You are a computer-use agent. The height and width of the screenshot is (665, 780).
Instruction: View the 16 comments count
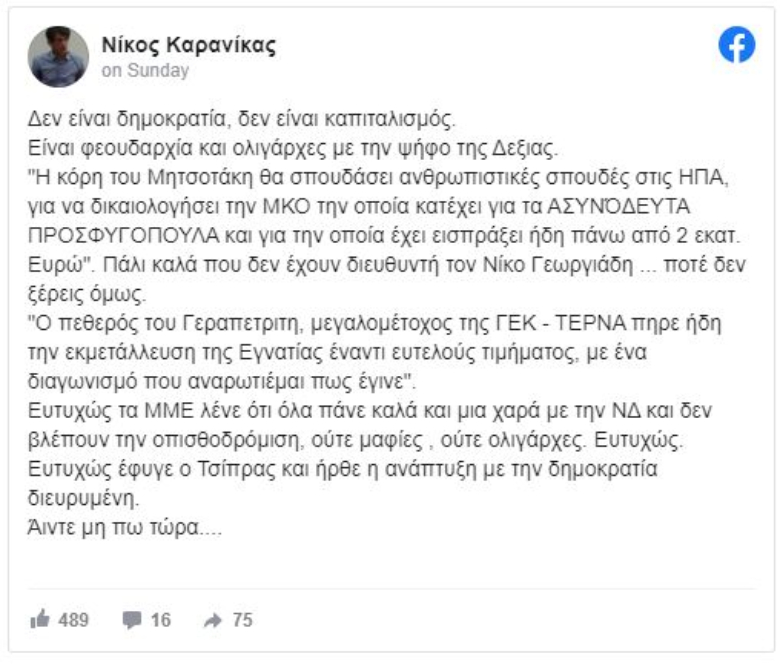tap(161, 620)
